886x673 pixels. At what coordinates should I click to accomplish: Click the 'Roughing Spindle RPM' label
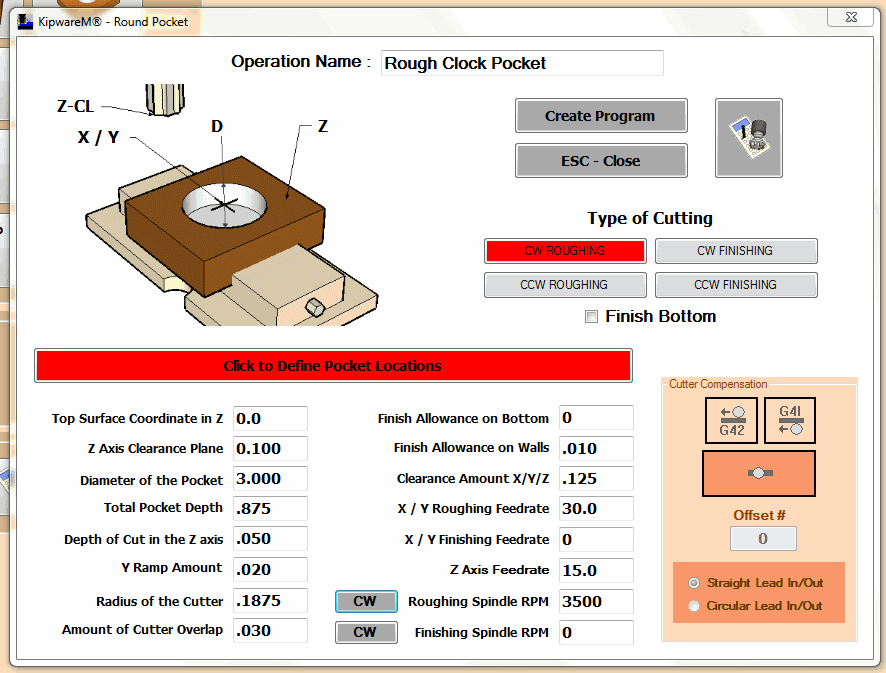[478, 602]
